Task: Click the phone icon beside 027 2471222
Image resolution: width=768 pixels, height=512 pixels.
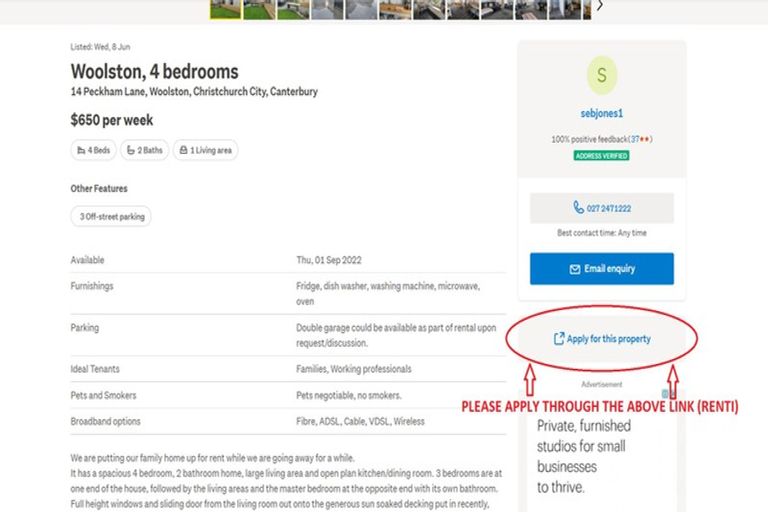Action: [579, 208]
